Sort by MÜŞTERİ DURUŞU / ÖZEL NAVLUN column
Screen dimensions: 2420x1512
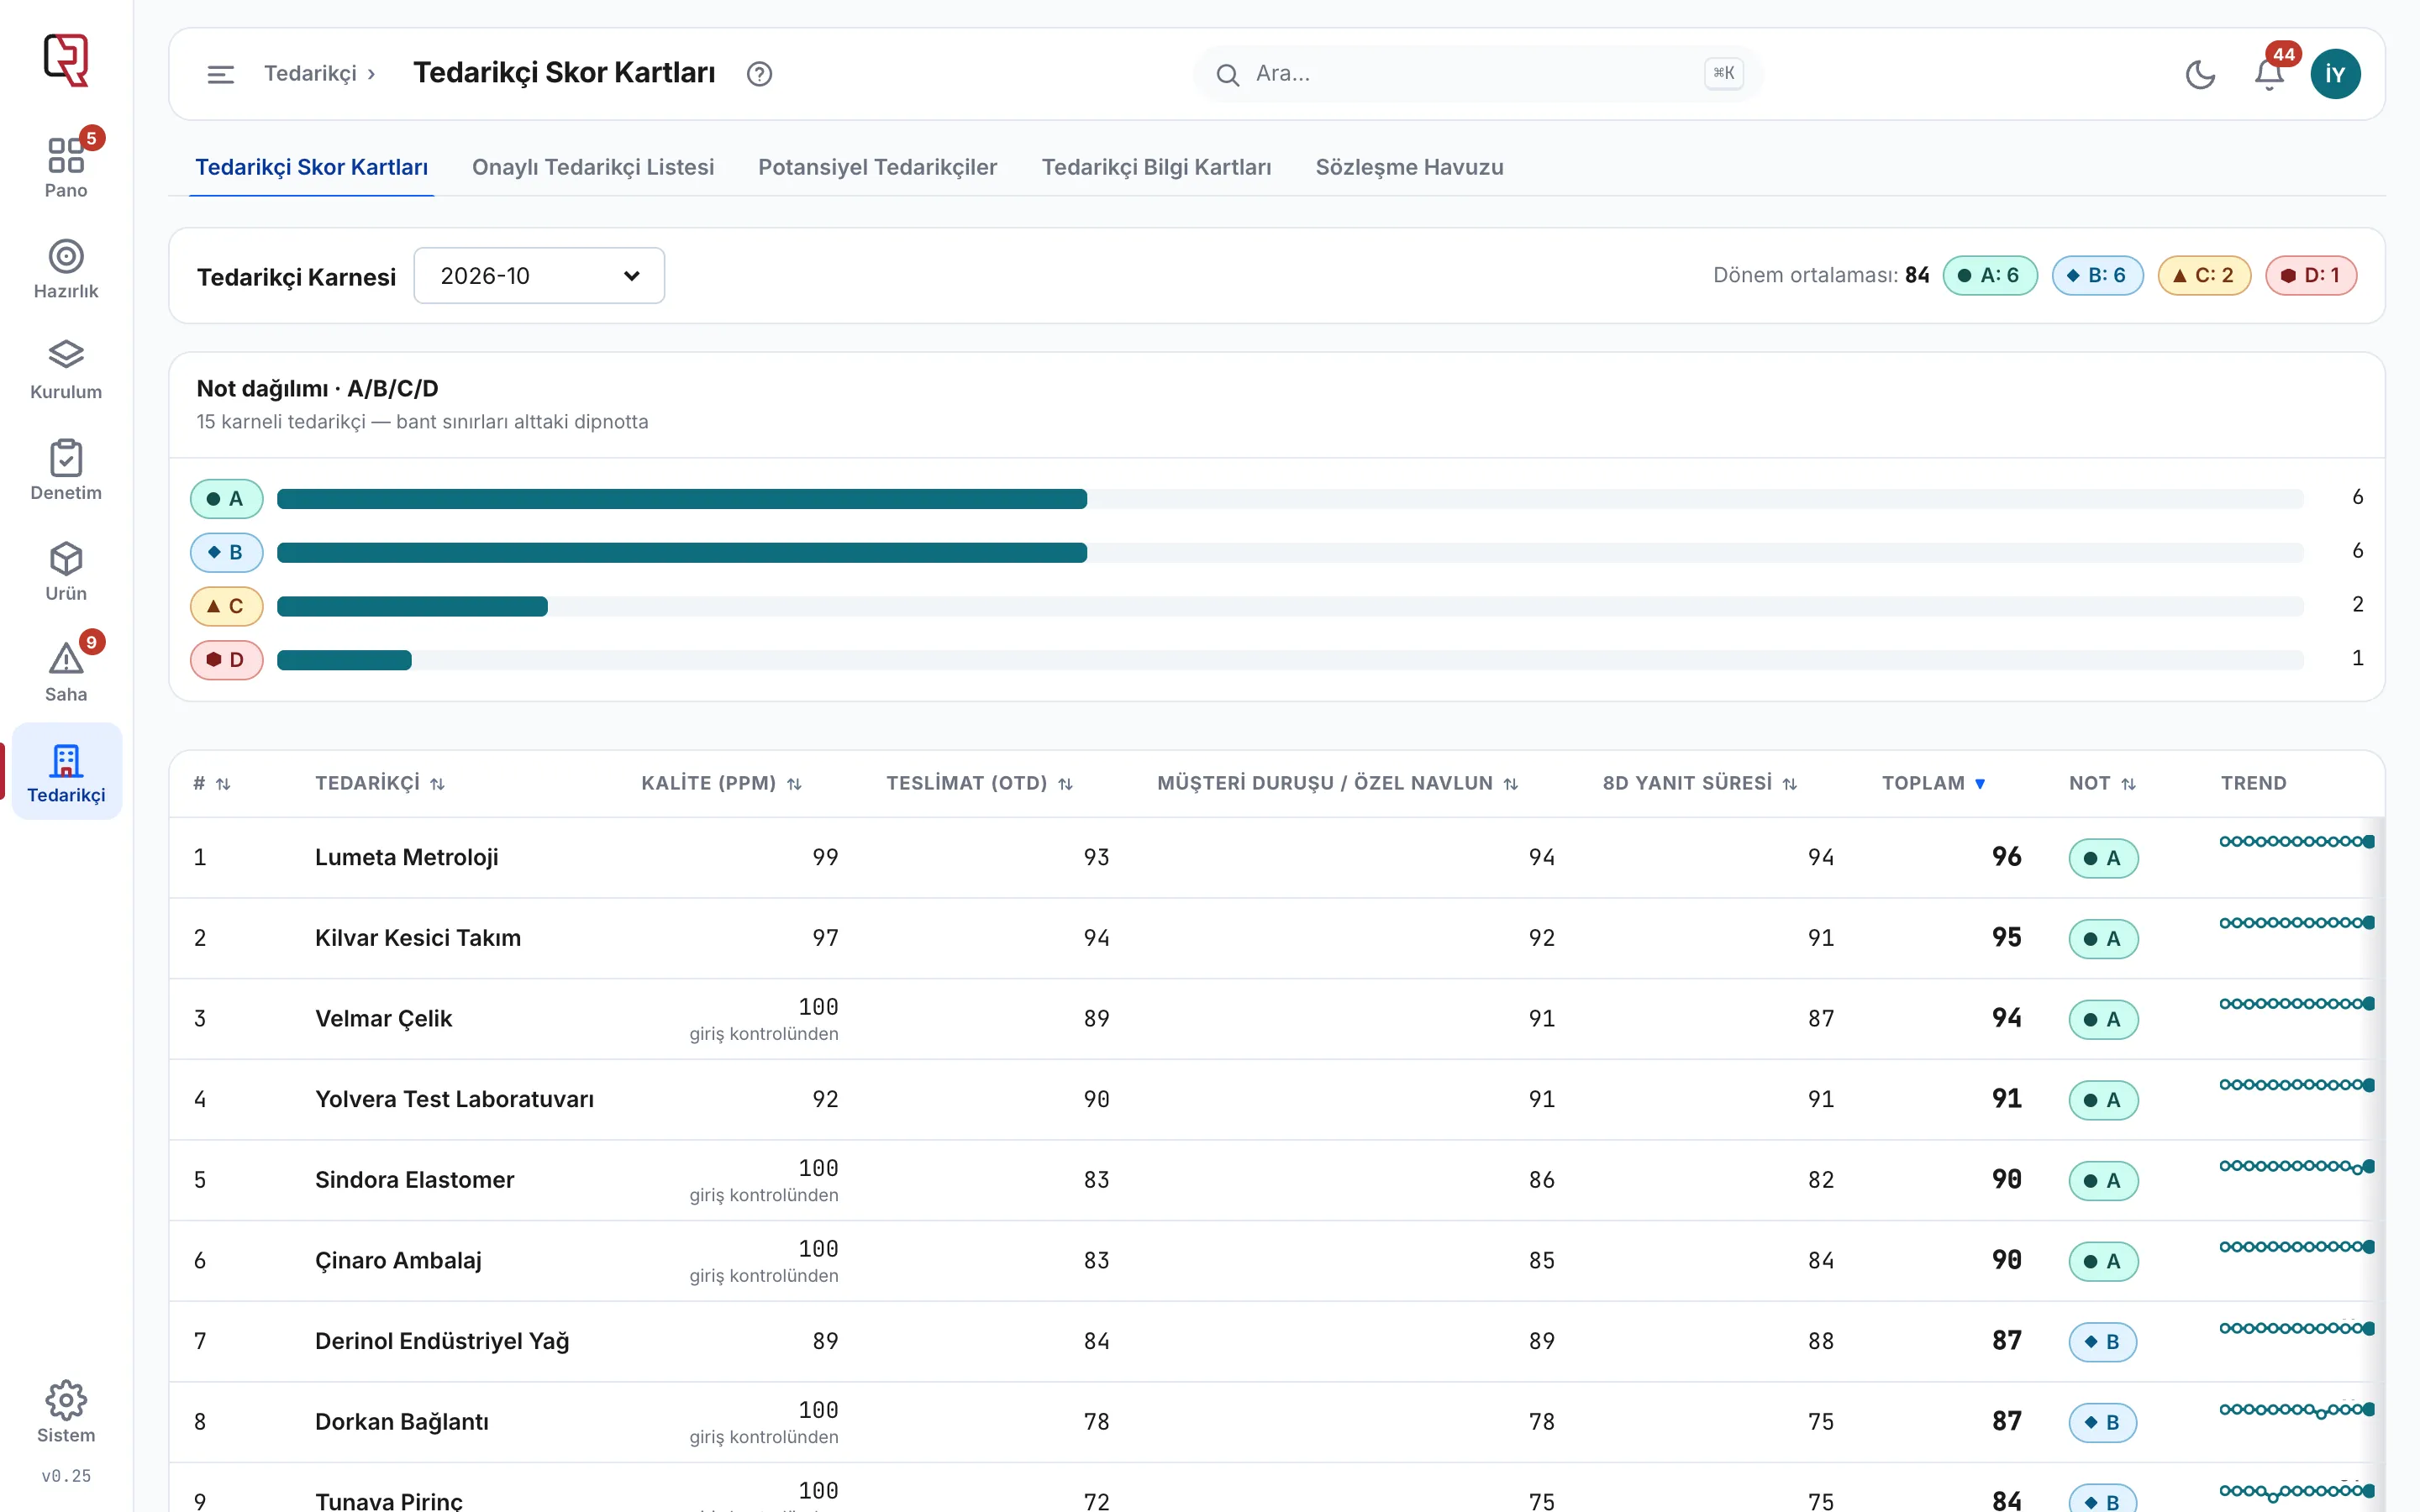(1337, 784)
